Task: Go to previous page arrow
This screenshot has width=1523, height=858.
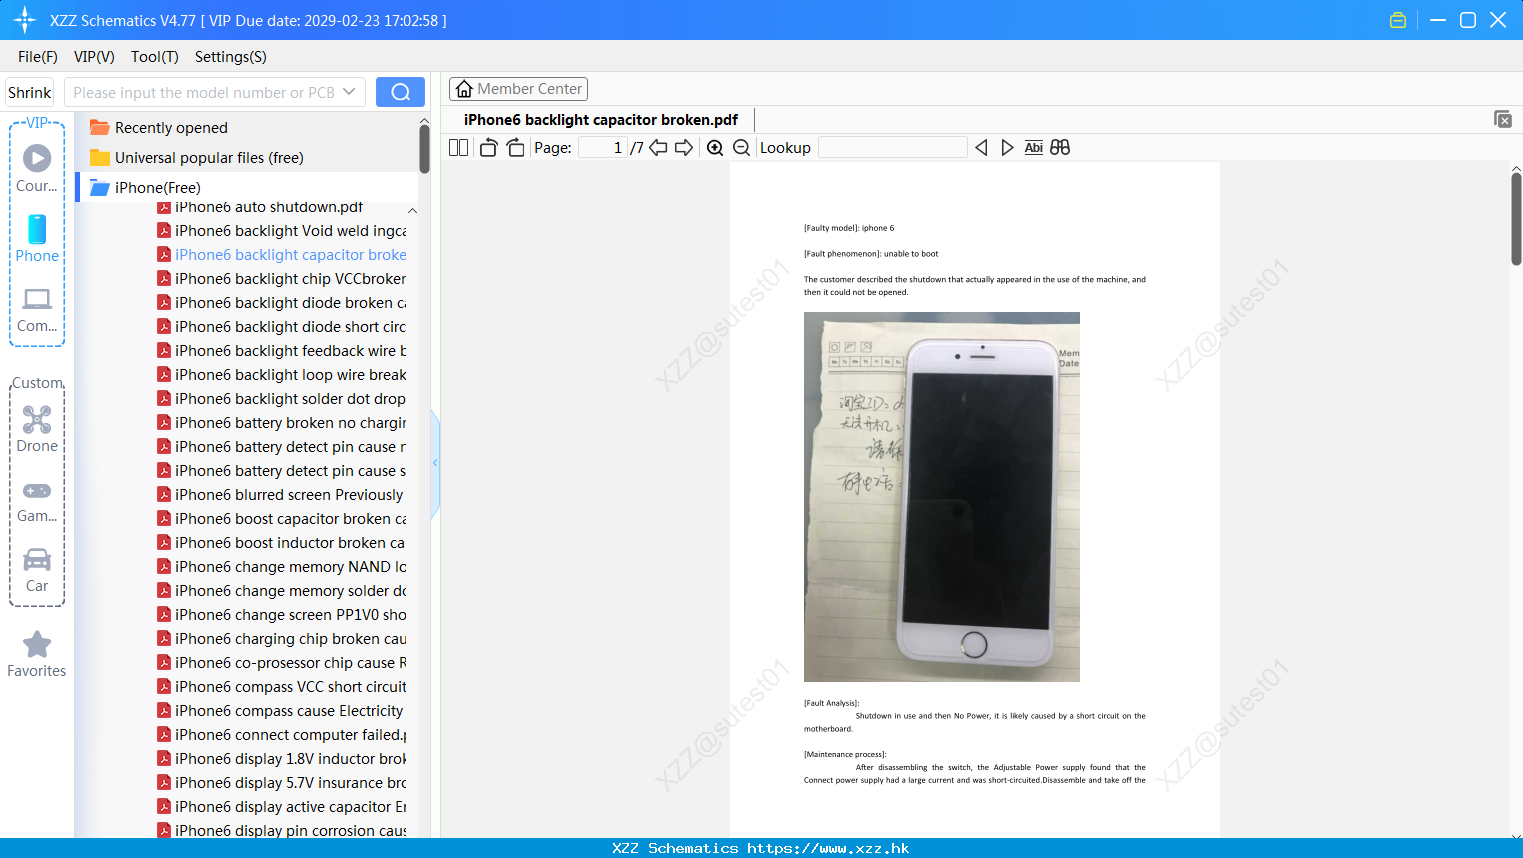Action: coord(658,148)
